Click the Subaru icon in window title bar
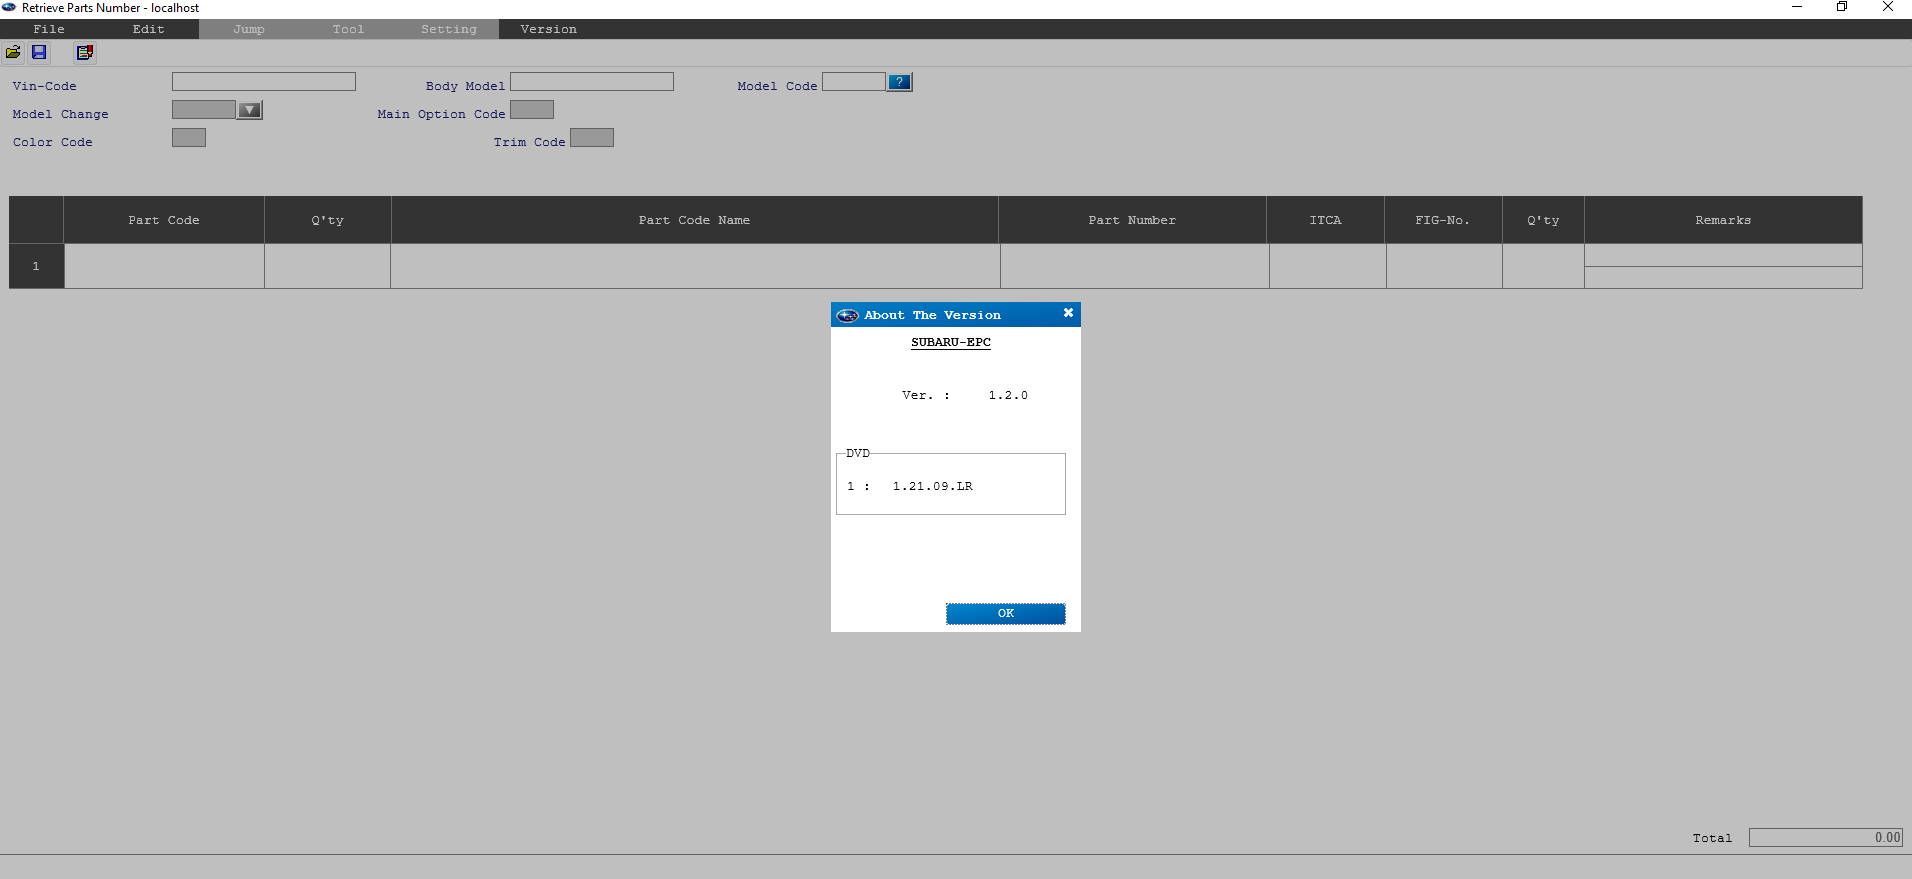 pos(9,7)
